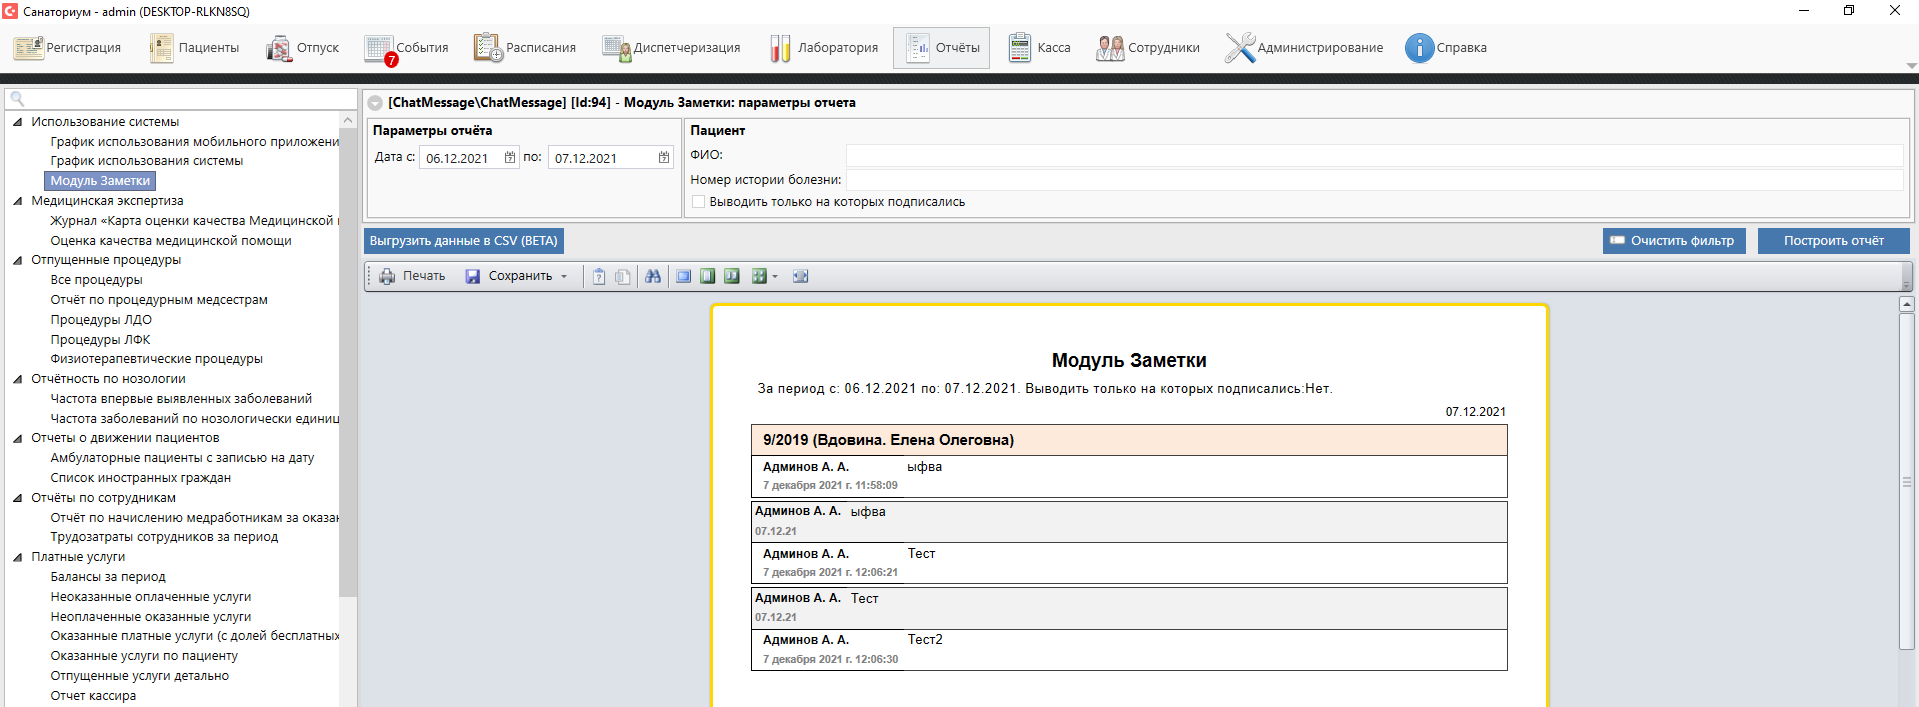Switch to the Пациенты tab
The height and width of the screenshot is (707, 1919).
[x=195, y=48]
